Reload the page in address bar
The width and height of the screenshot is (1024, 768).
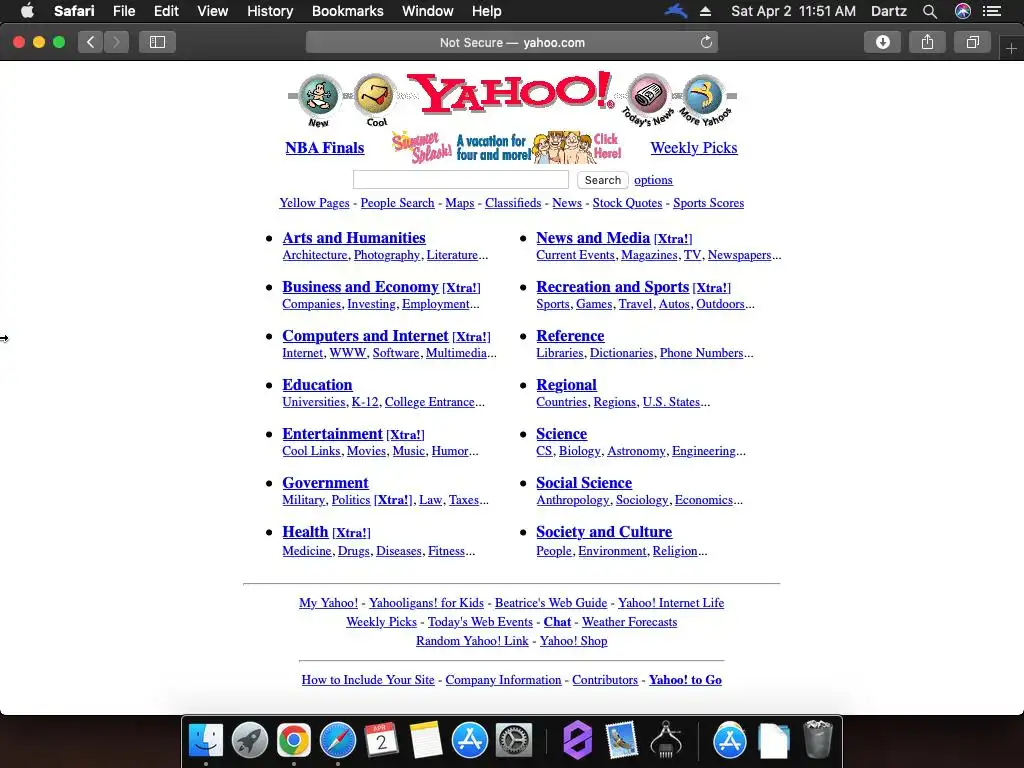706,42
